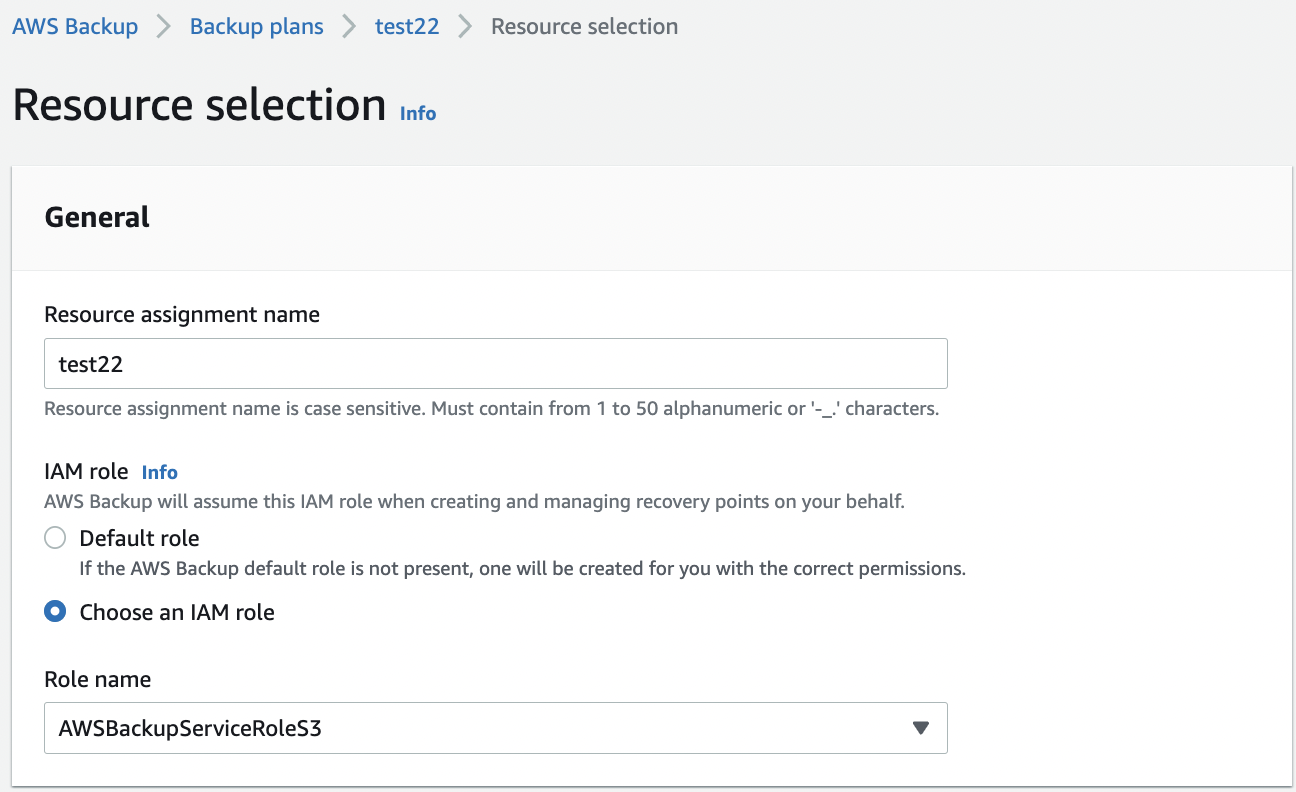Open the Backup plans breadcrumb link

click(x=257, y=27)
